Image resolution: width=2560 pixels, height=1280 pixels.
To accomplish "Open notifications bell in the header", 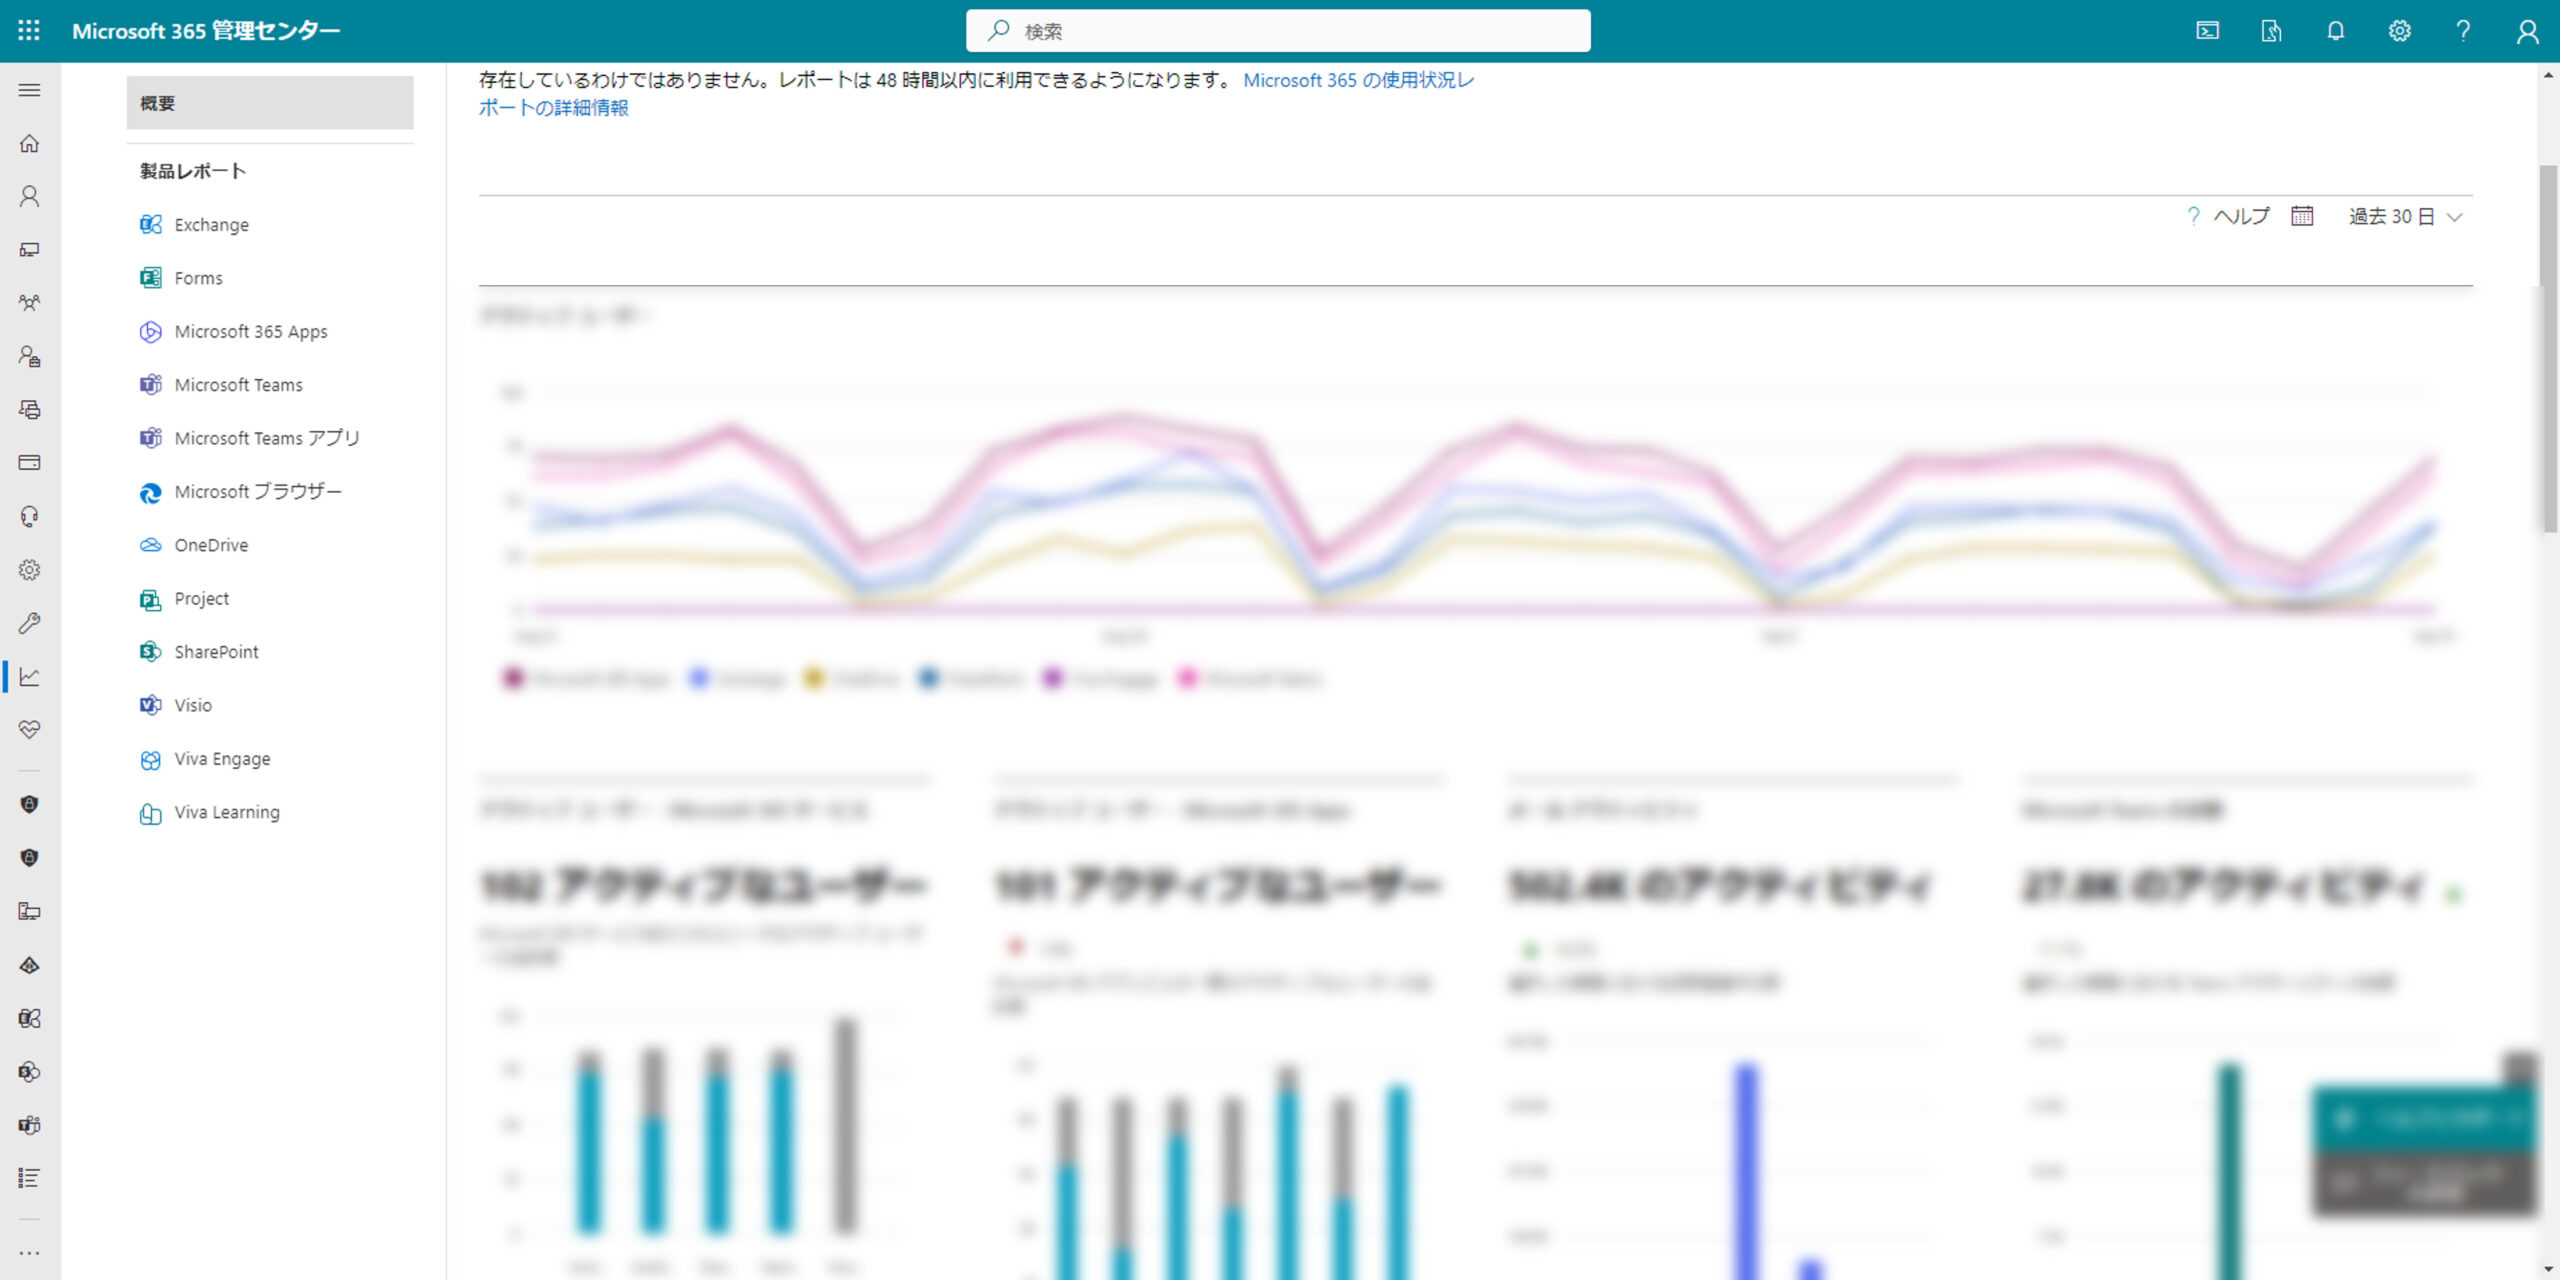I will tap(2335, 31).
